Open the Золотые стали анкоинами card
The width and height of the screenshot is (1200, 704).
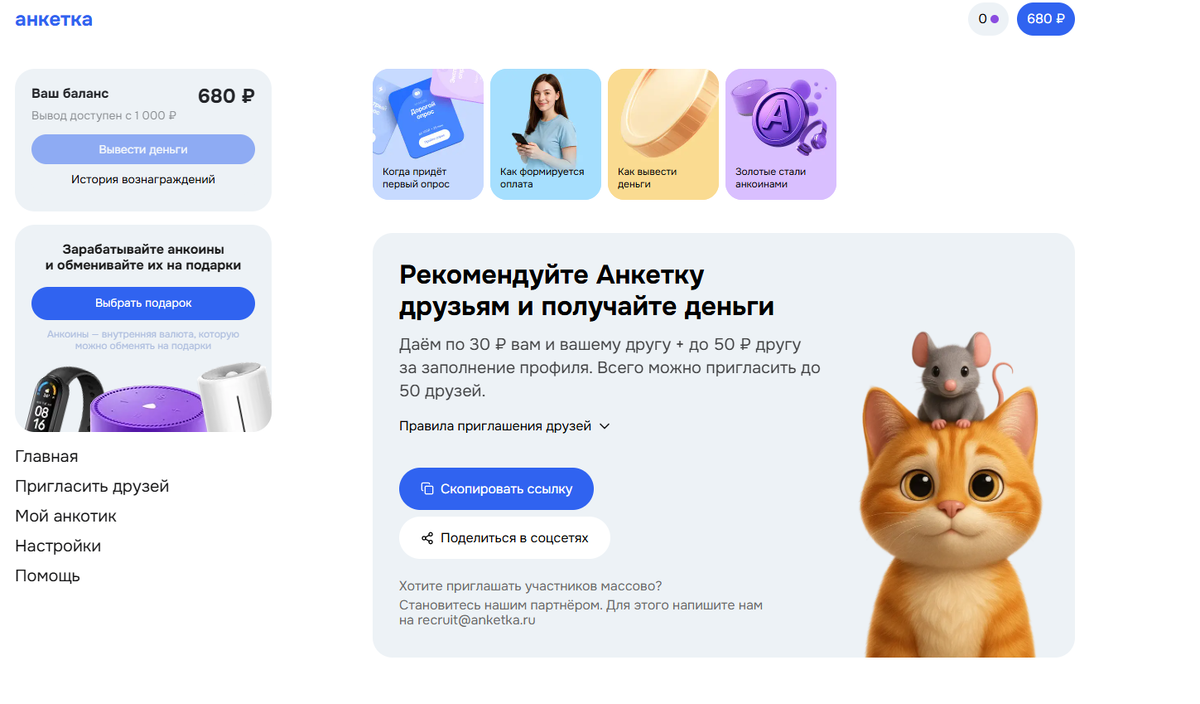[x=780, y=134]
